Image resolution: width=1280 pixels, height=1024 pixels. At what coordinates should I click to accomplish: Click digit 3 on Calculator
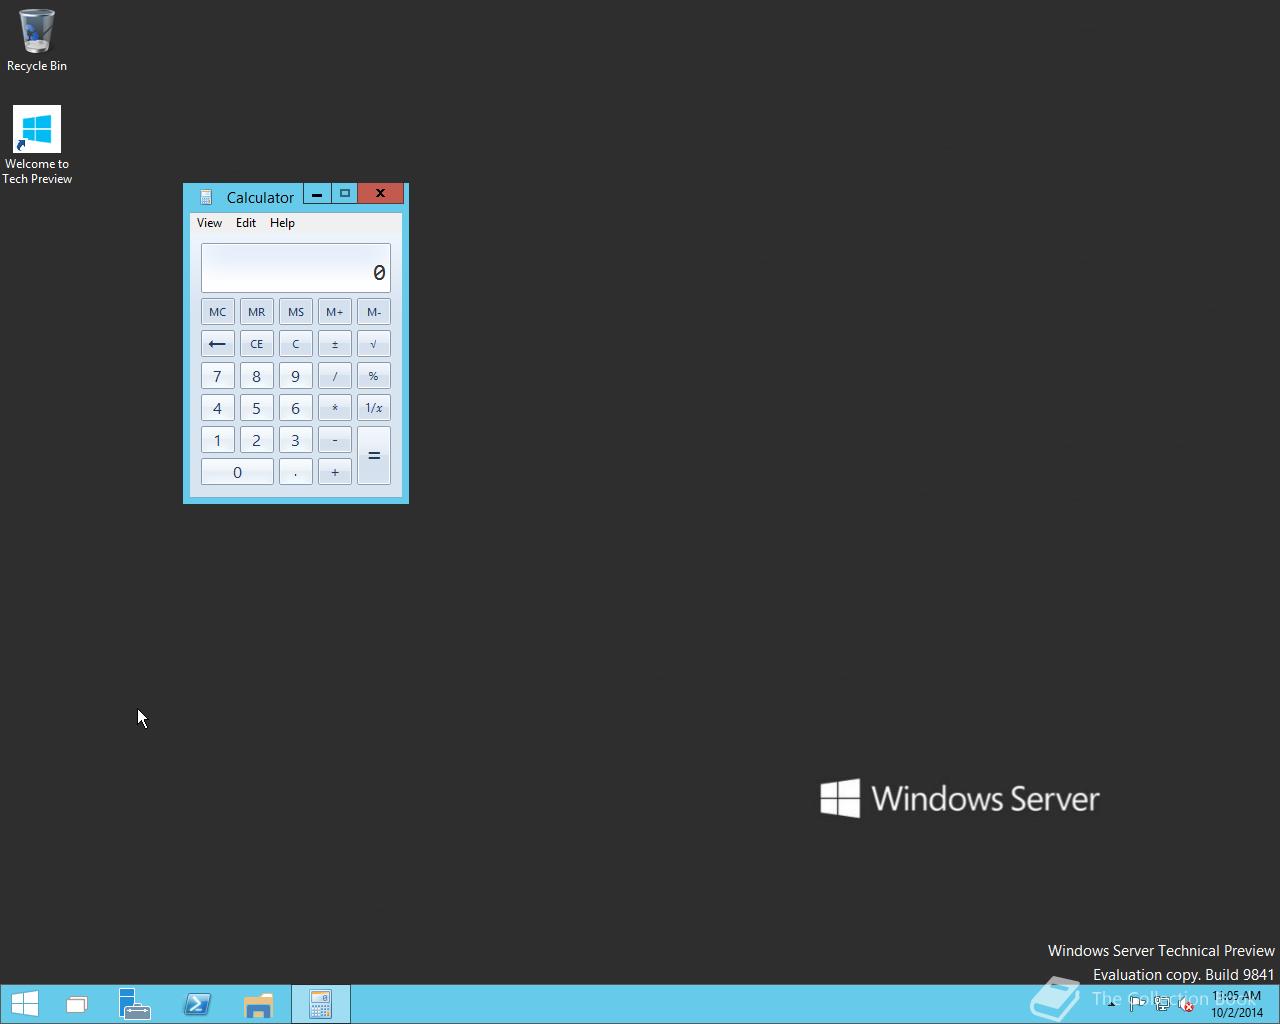point(296,440)
